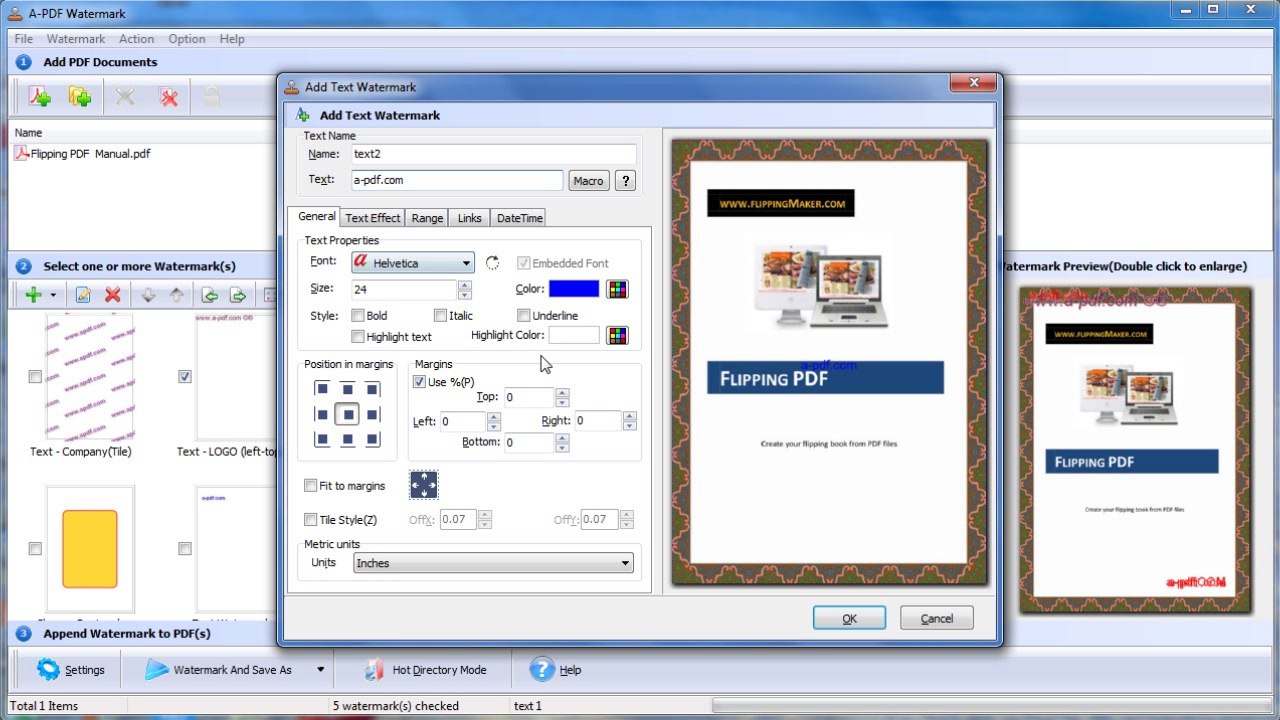Select center position in margins
This screenshot has width=1280, height=720.
[347, 414]
